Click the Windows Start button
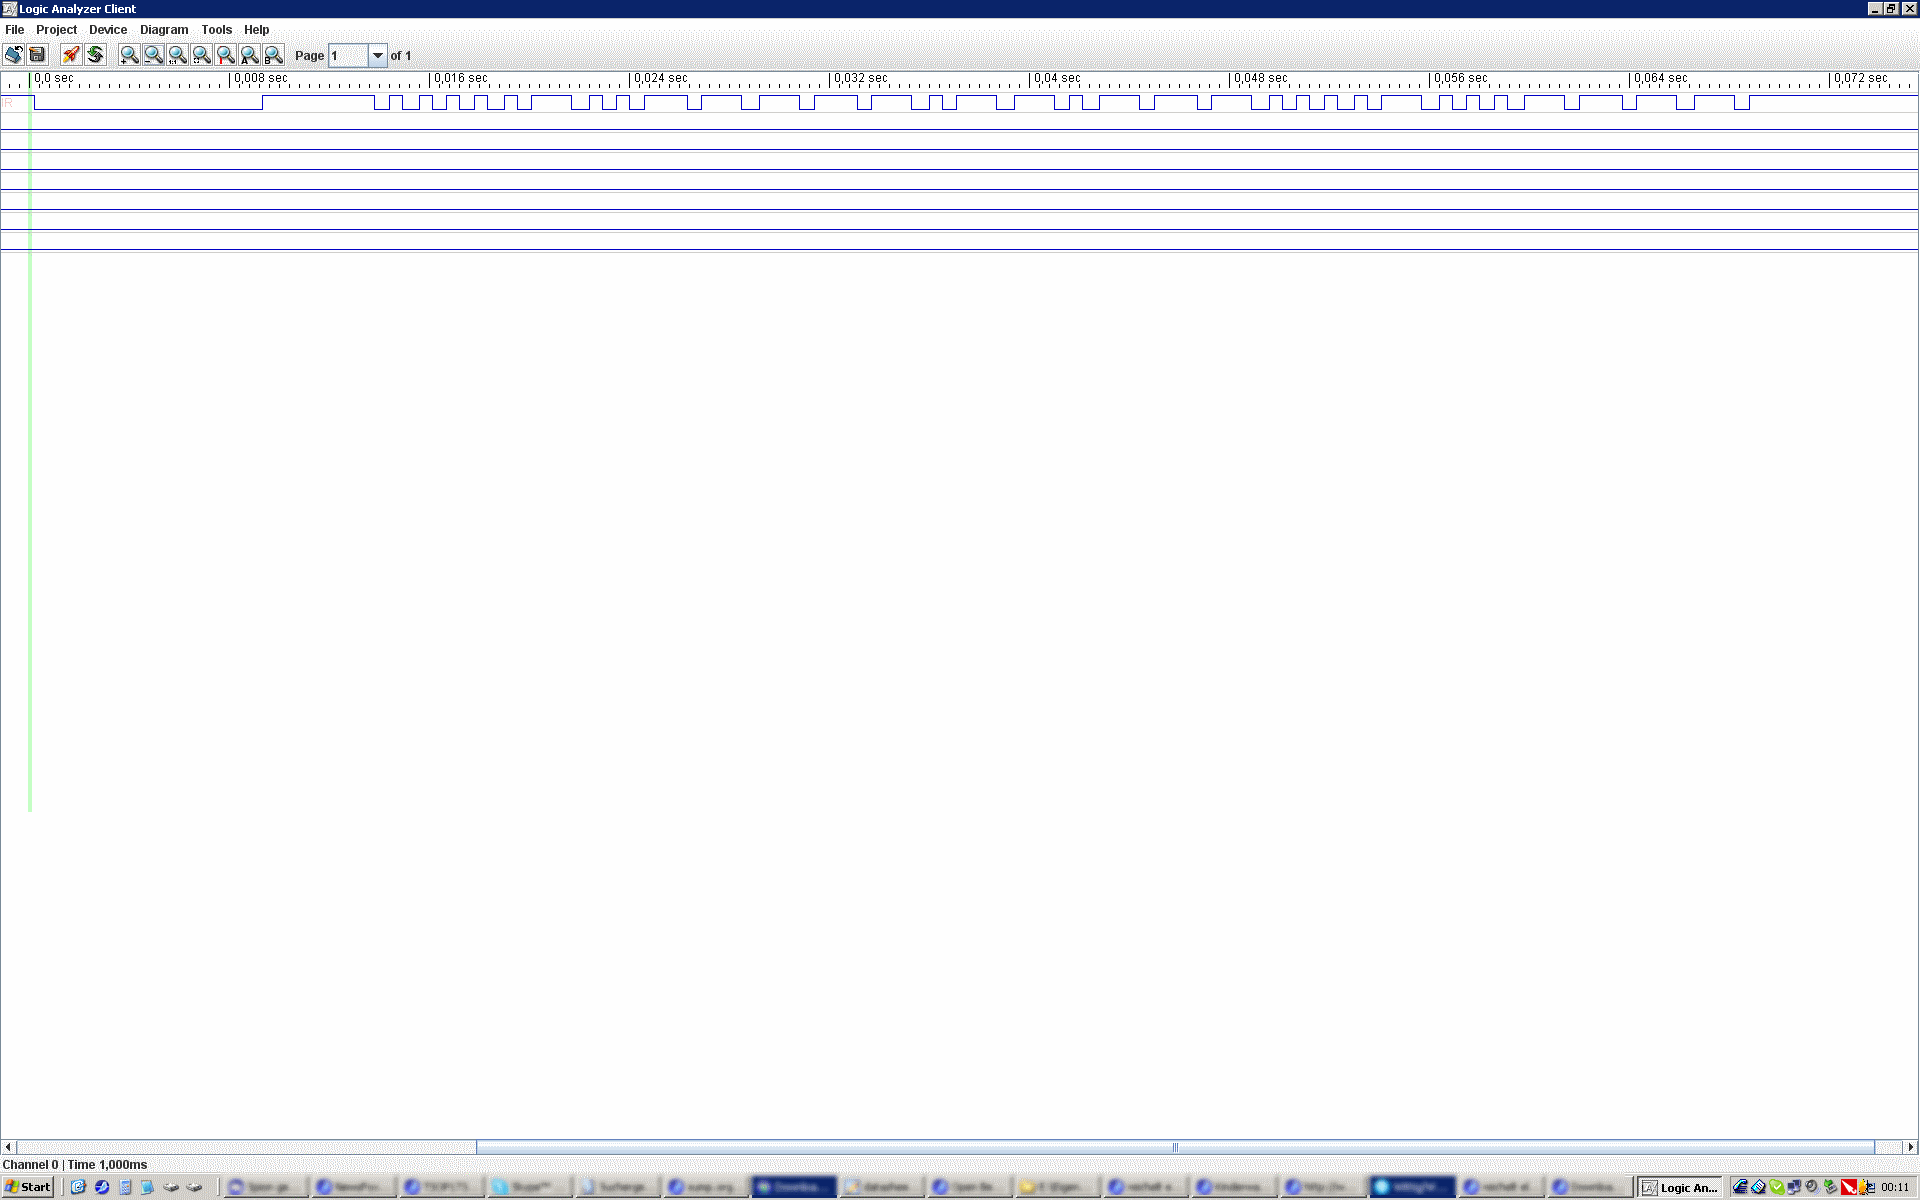Screen dimensions: 1920x1200 tap(28, 1187)
